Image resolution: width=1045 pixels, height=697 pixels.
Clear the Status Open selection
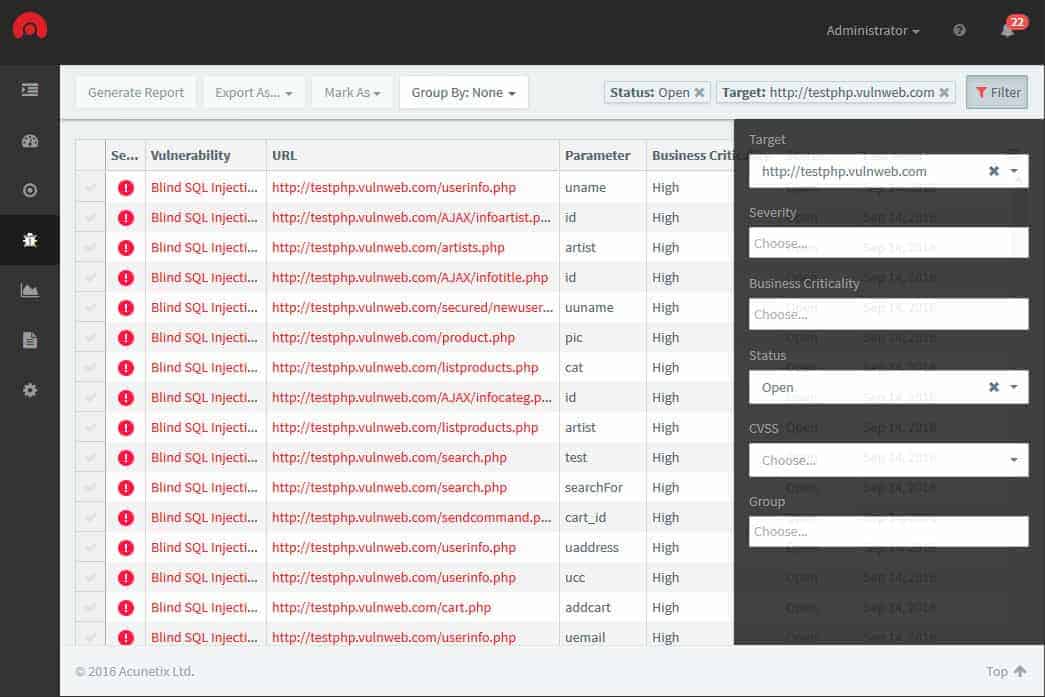994,386
